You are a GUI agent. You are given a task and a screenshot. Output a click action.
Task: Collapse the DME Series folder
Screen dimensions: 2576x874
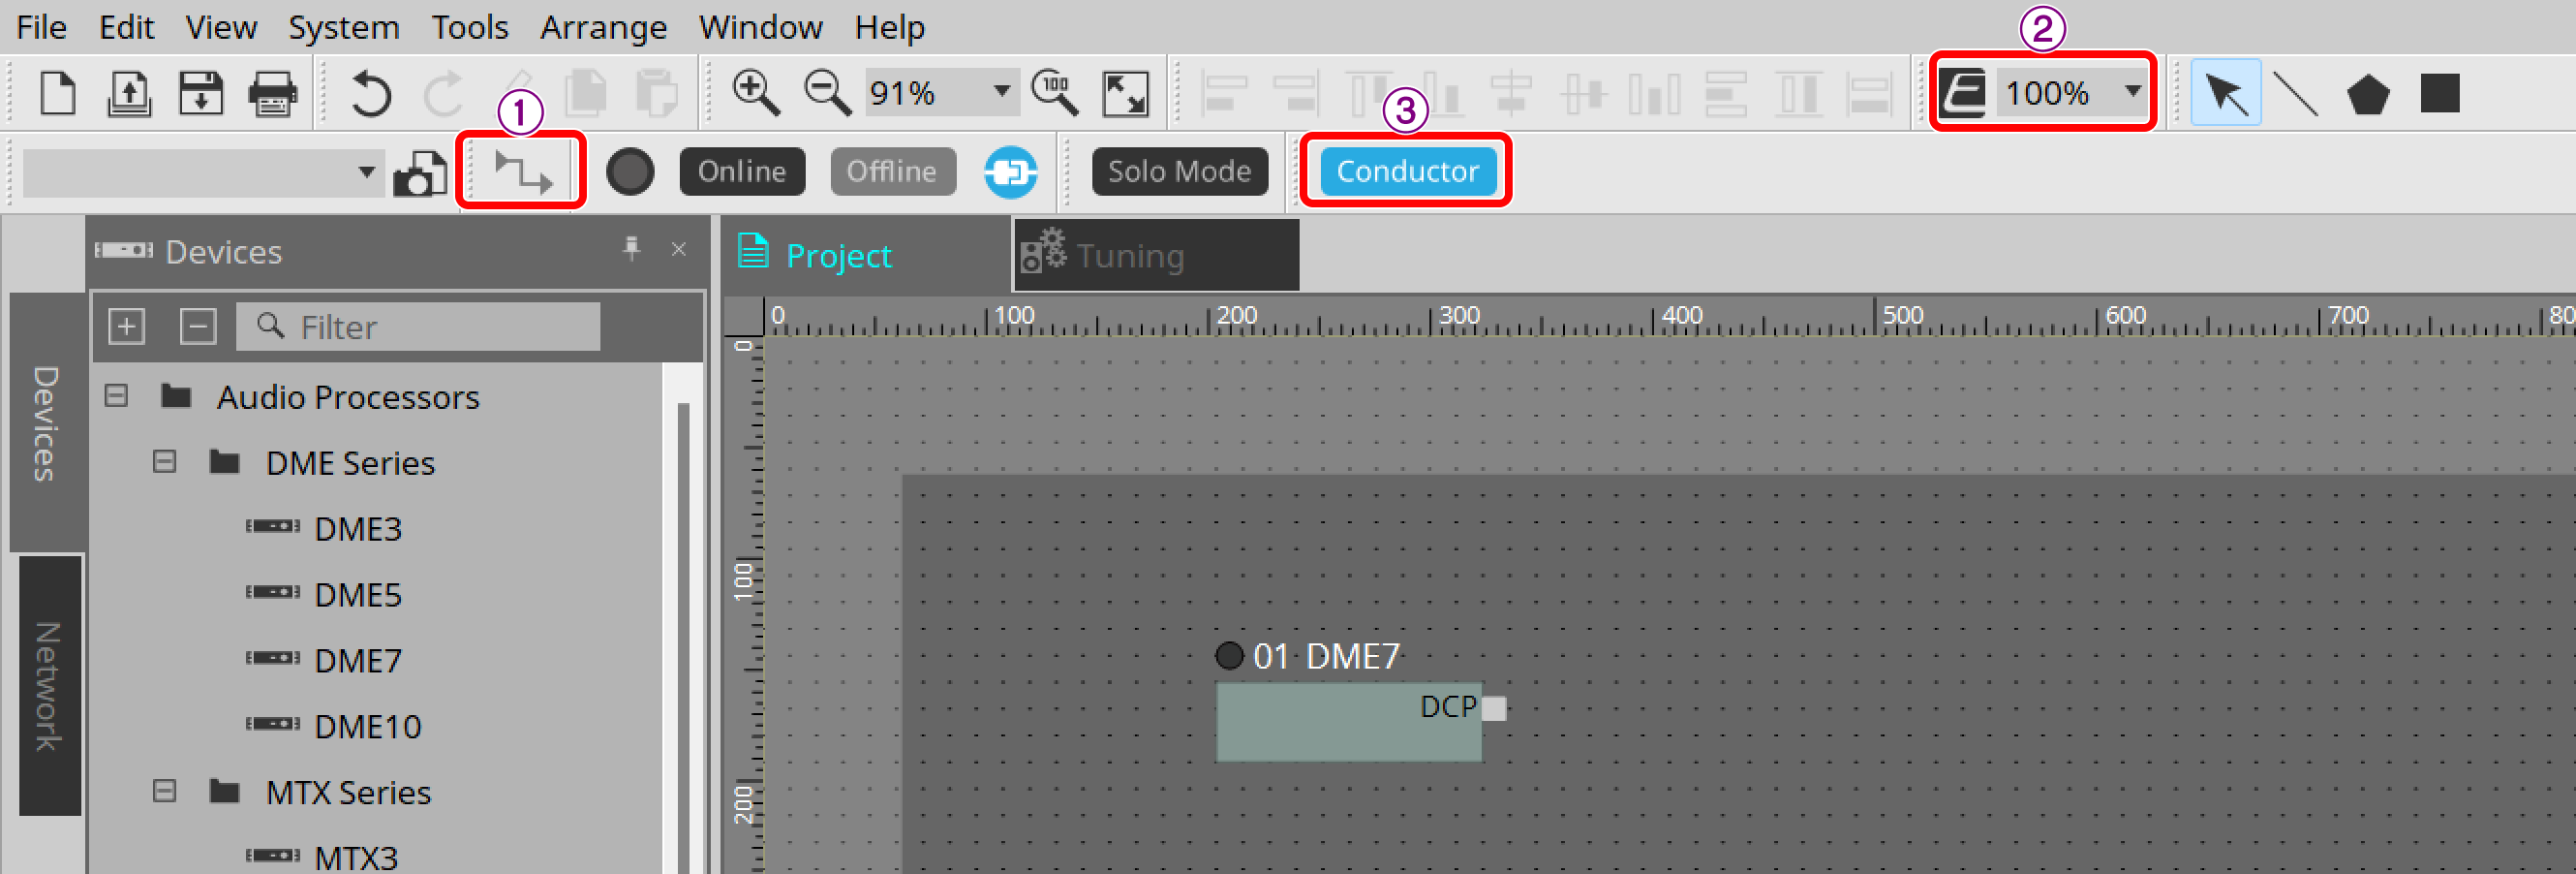(x=164, y=462)
